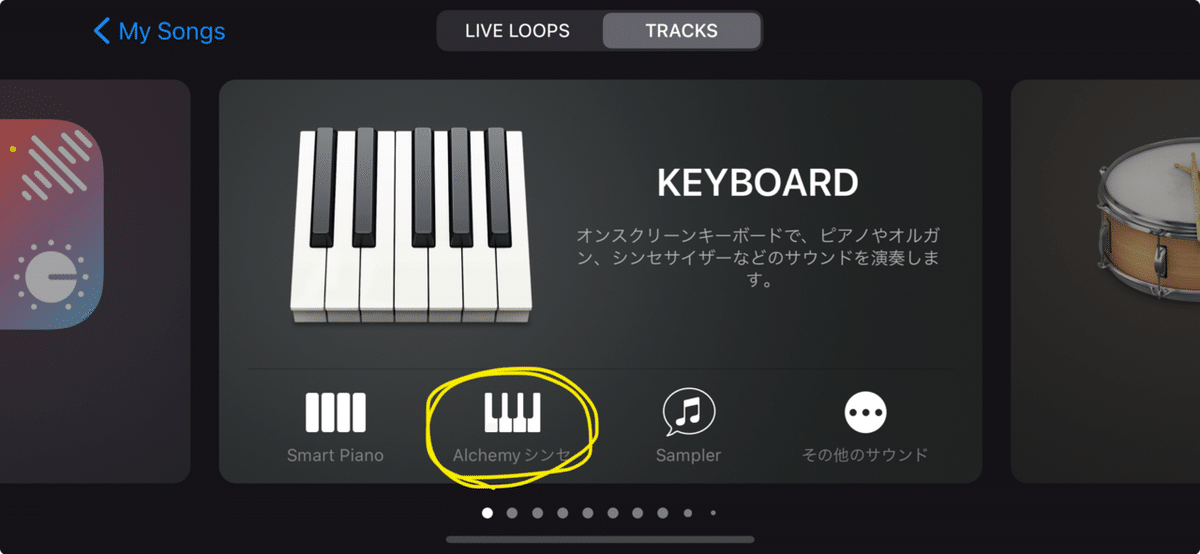The width and height of the screenshot is (1200, 554).
Task: Jump to the fifth page indicator dot
Action: coord(587,513)
